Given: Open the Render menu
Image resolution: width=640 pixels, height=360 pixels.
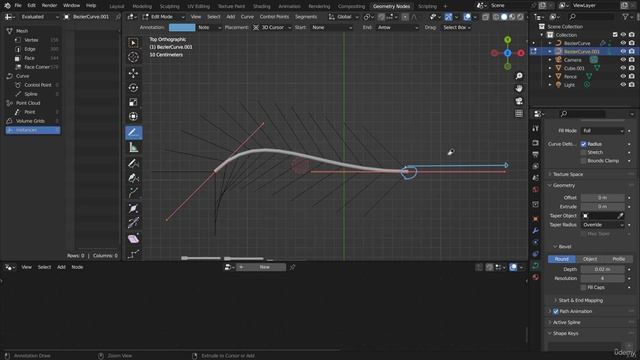Looking at the screenshot, I should (x=49, y=6).
